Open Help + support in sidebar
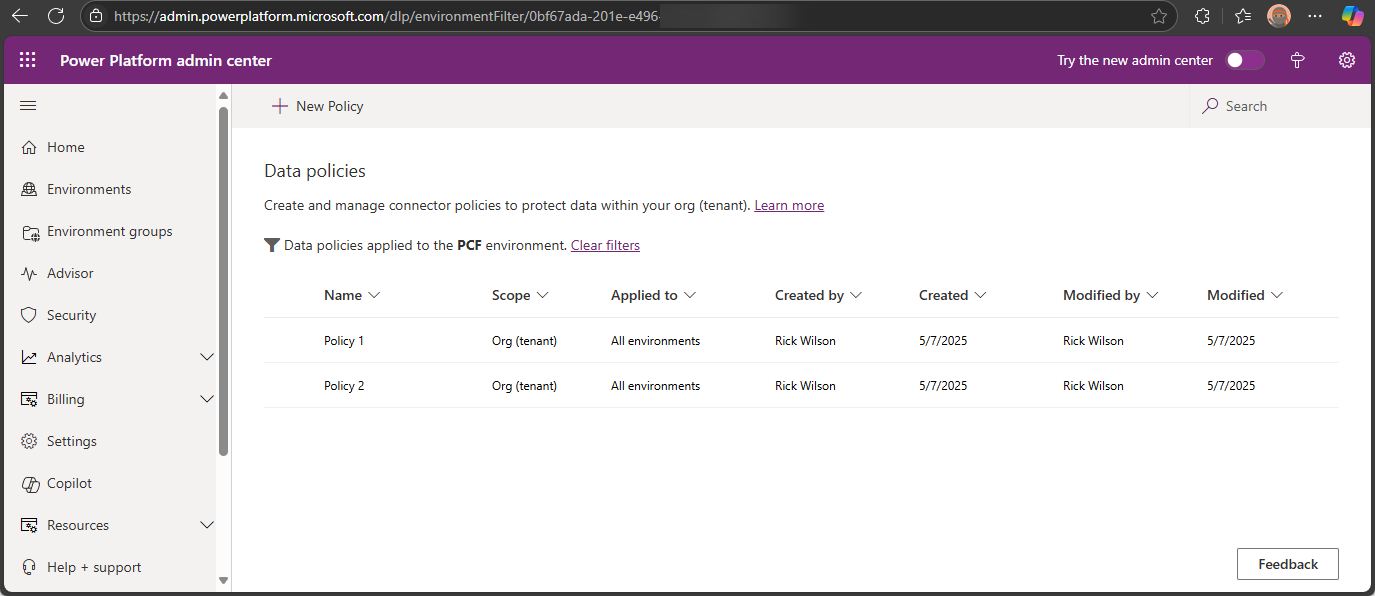The height and width of the screenshot is (596, 1375). point(94,567)
